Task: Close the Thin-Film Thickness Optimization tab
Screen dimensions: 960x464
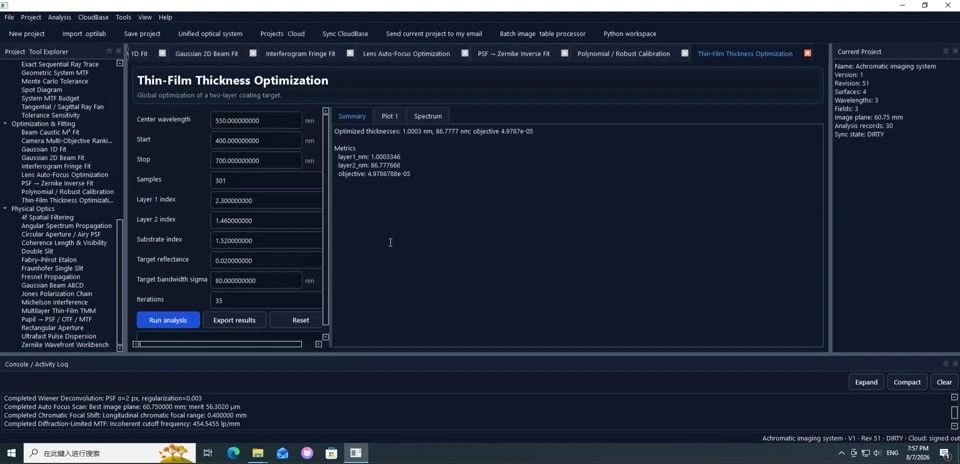Action: point(808,54)
